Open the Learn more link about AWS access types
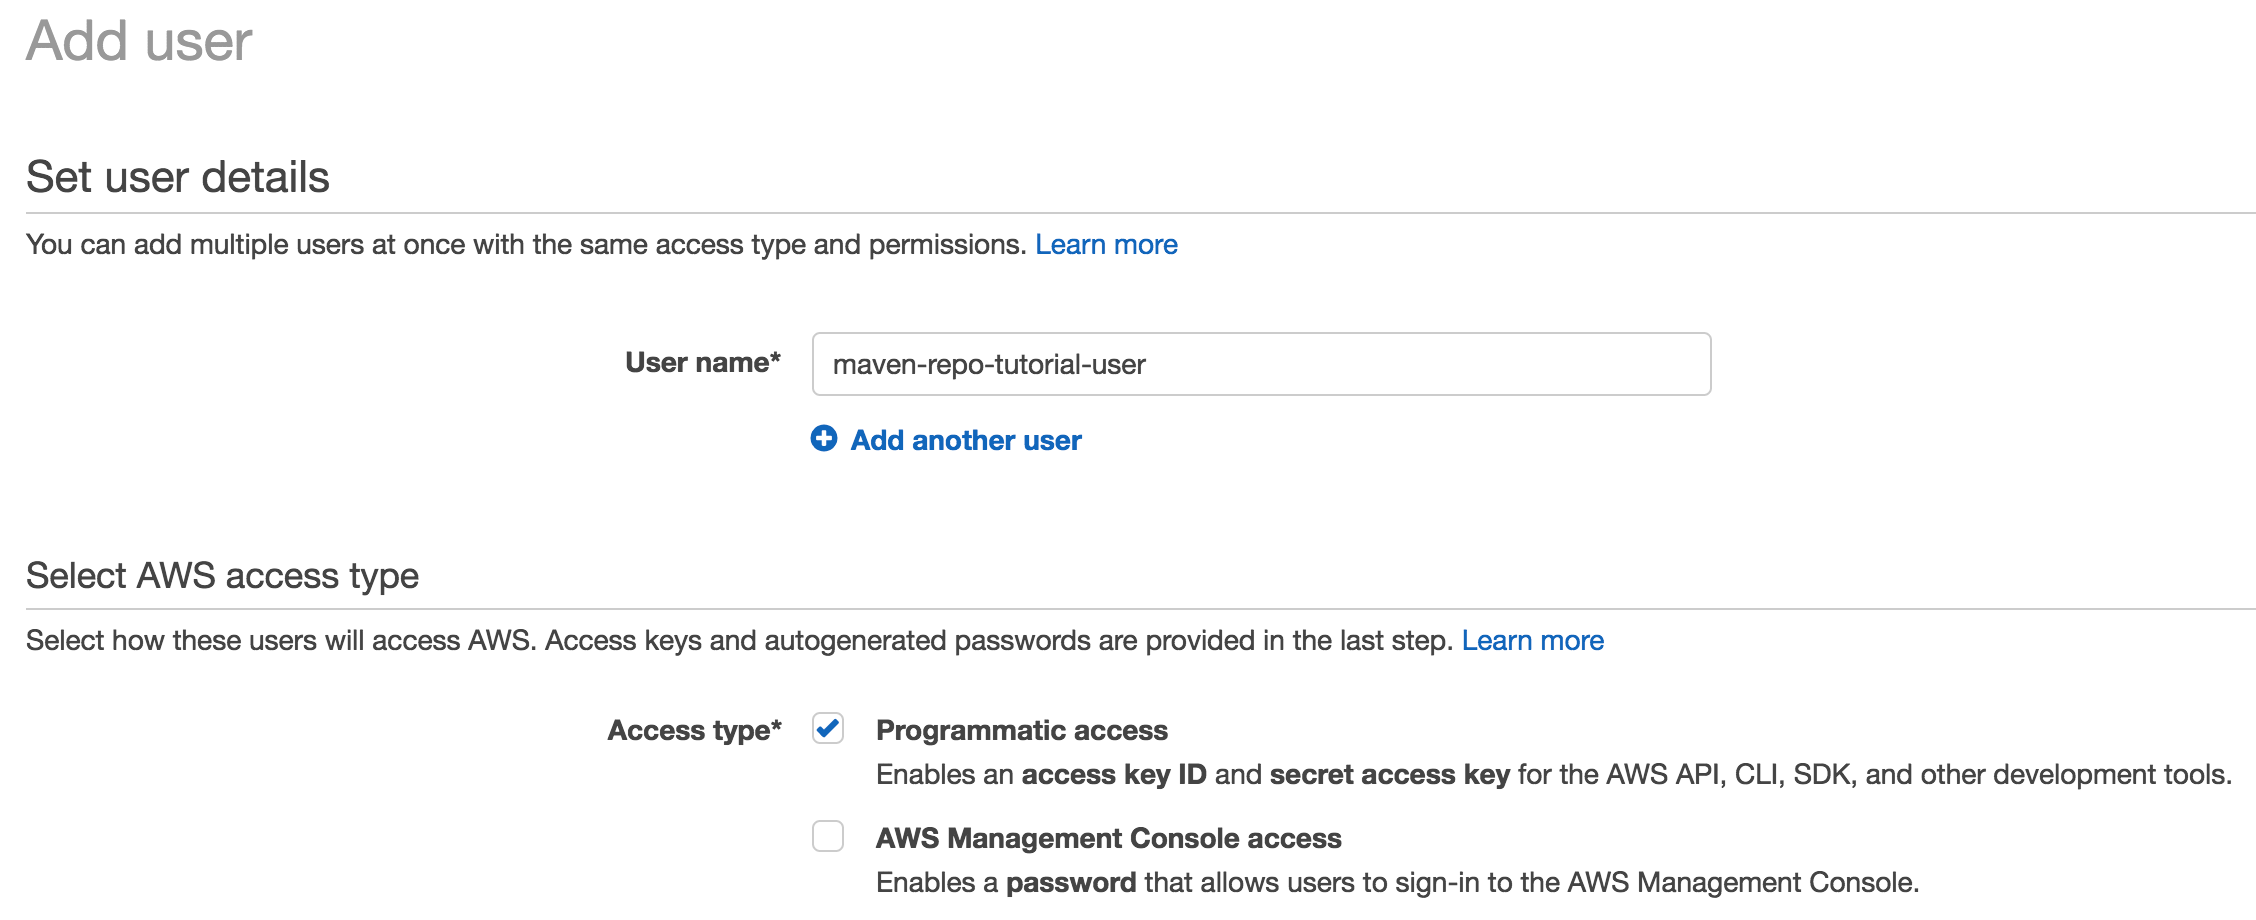2256x920 pixels. pyautogui.click(x=1533, y=640)
